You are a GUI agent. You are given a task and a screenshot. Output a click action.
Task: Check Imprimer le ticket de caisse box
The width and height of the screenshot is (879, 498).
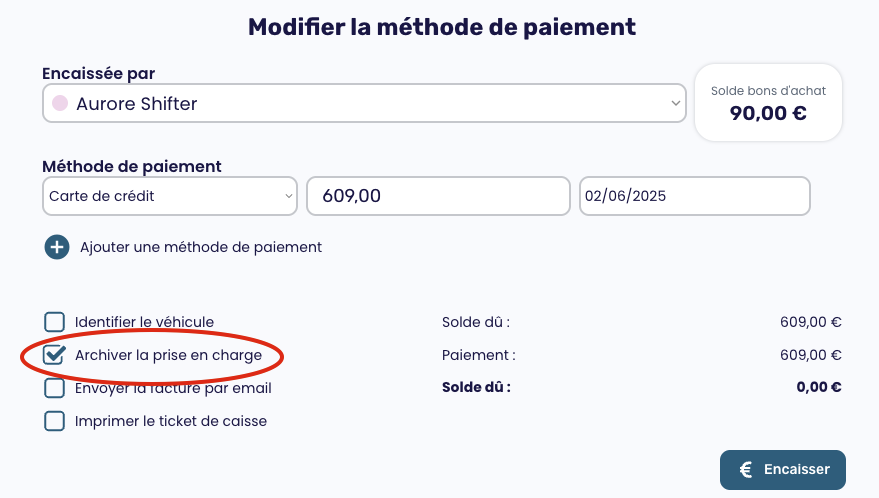coord(54,421)
